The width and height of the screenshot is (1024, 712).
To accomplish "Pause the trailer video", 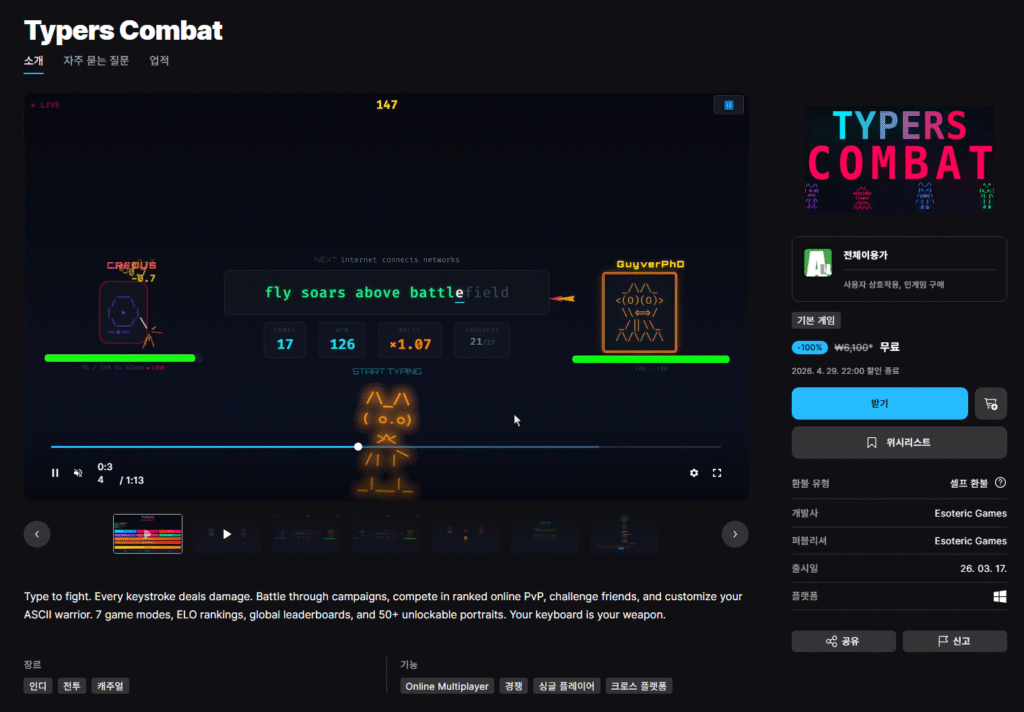I will click(x=55, y=473).
